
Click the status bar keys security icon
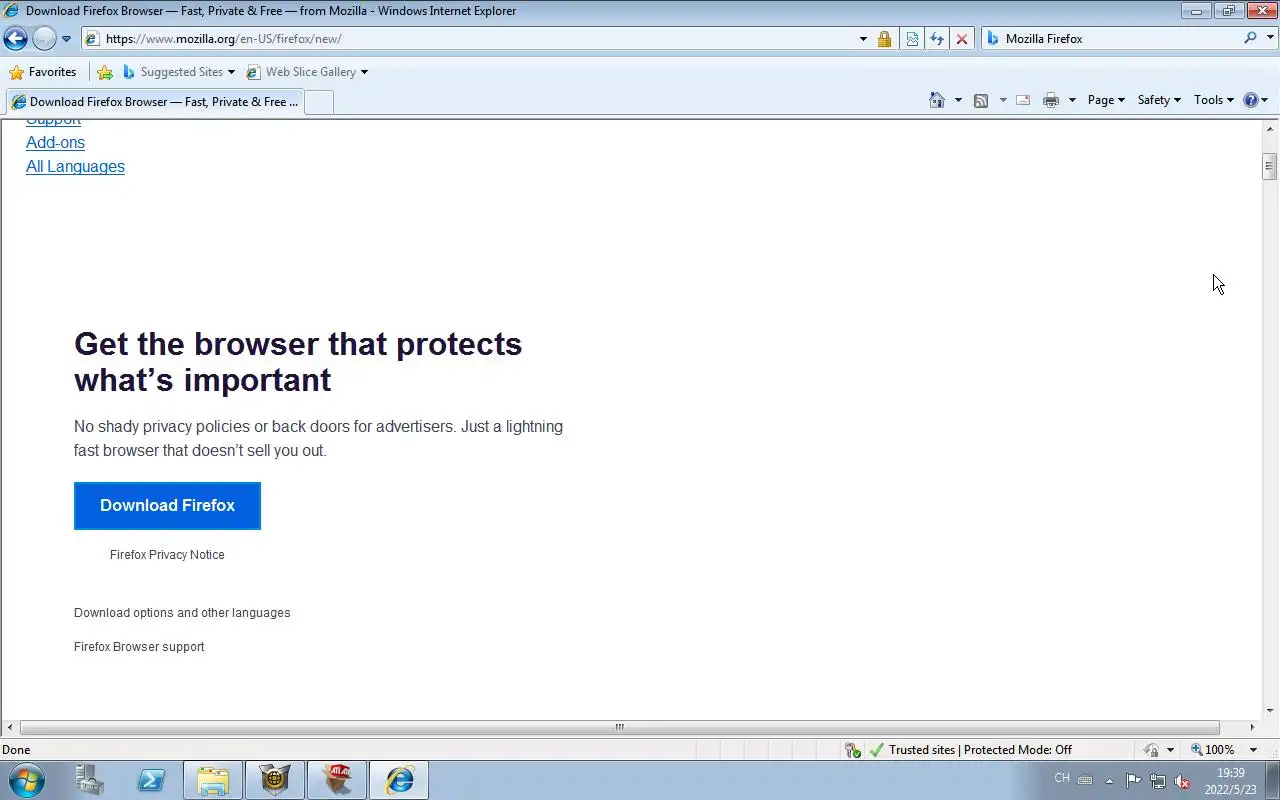tap(853, 750)
